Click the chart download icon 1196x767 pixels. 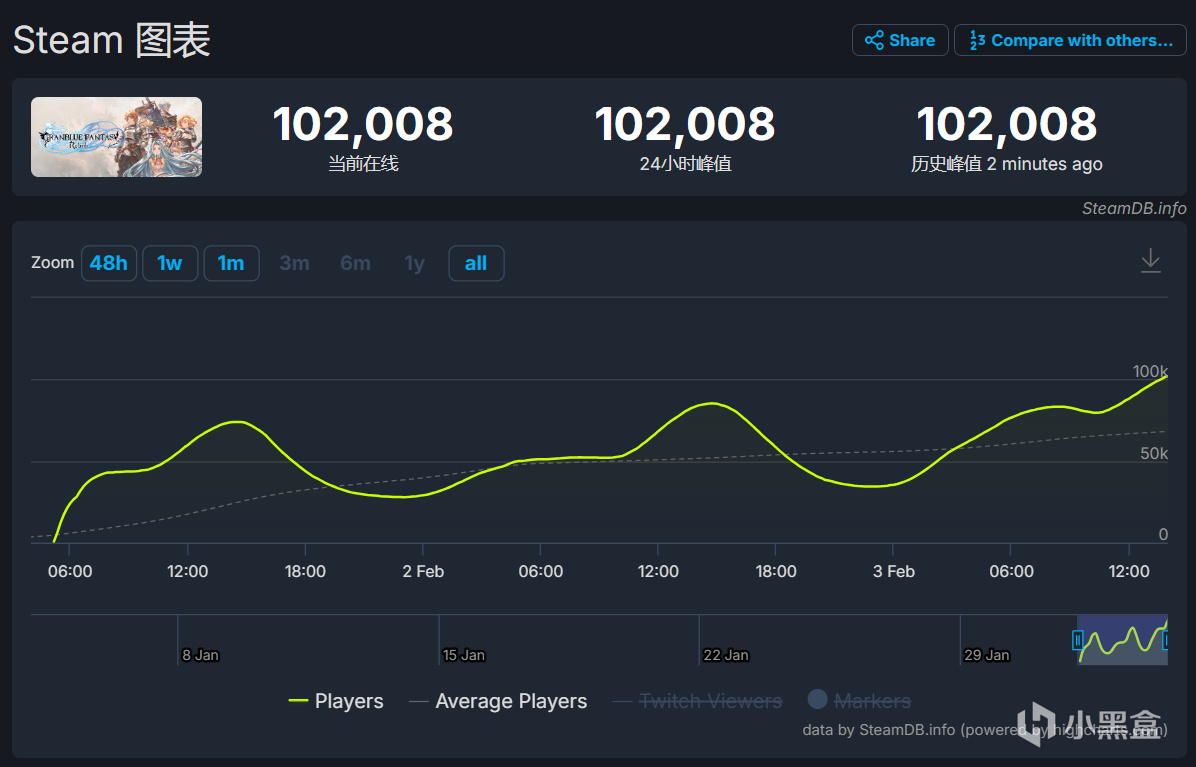click(1150, 261)
